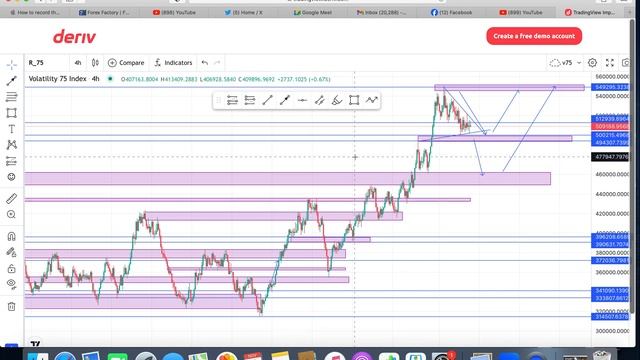Select the crosshair cursor tool in left sidebar

pyautogui.click(x=11, y=65)
